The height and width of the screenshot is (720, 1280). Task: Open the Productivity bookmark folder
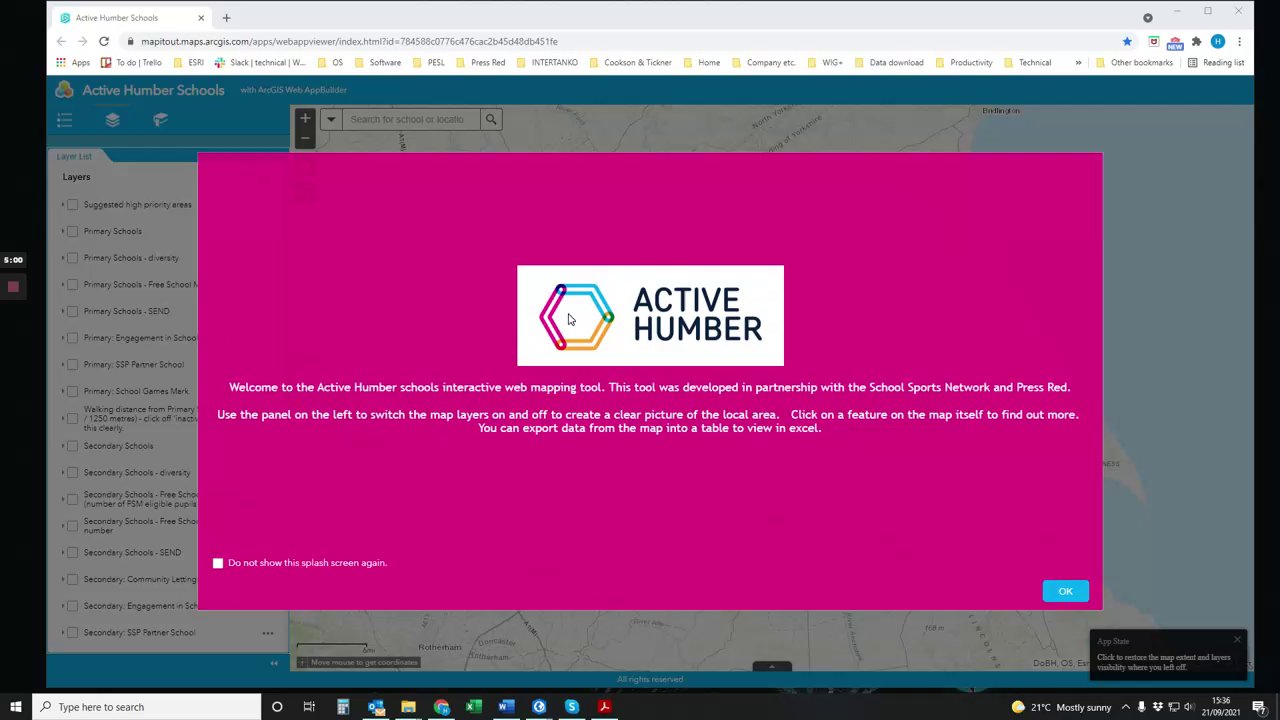point(963,62)
